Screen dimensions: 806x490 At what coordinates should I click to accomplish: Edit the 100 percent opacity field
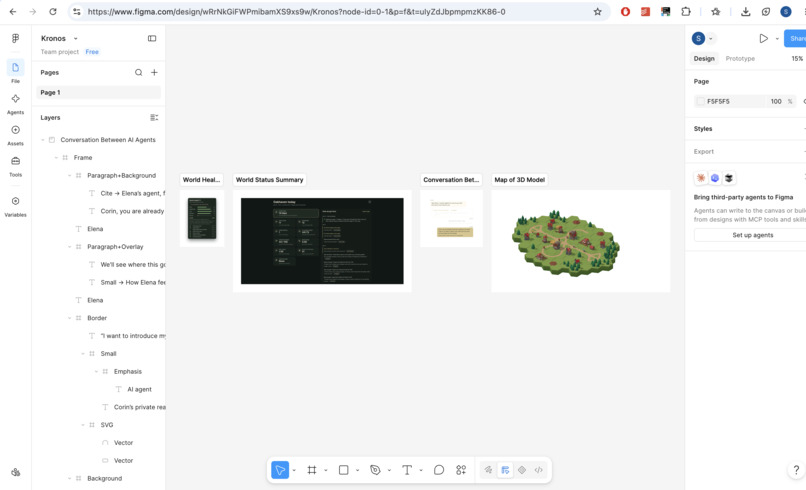click(x=776, y=101)
